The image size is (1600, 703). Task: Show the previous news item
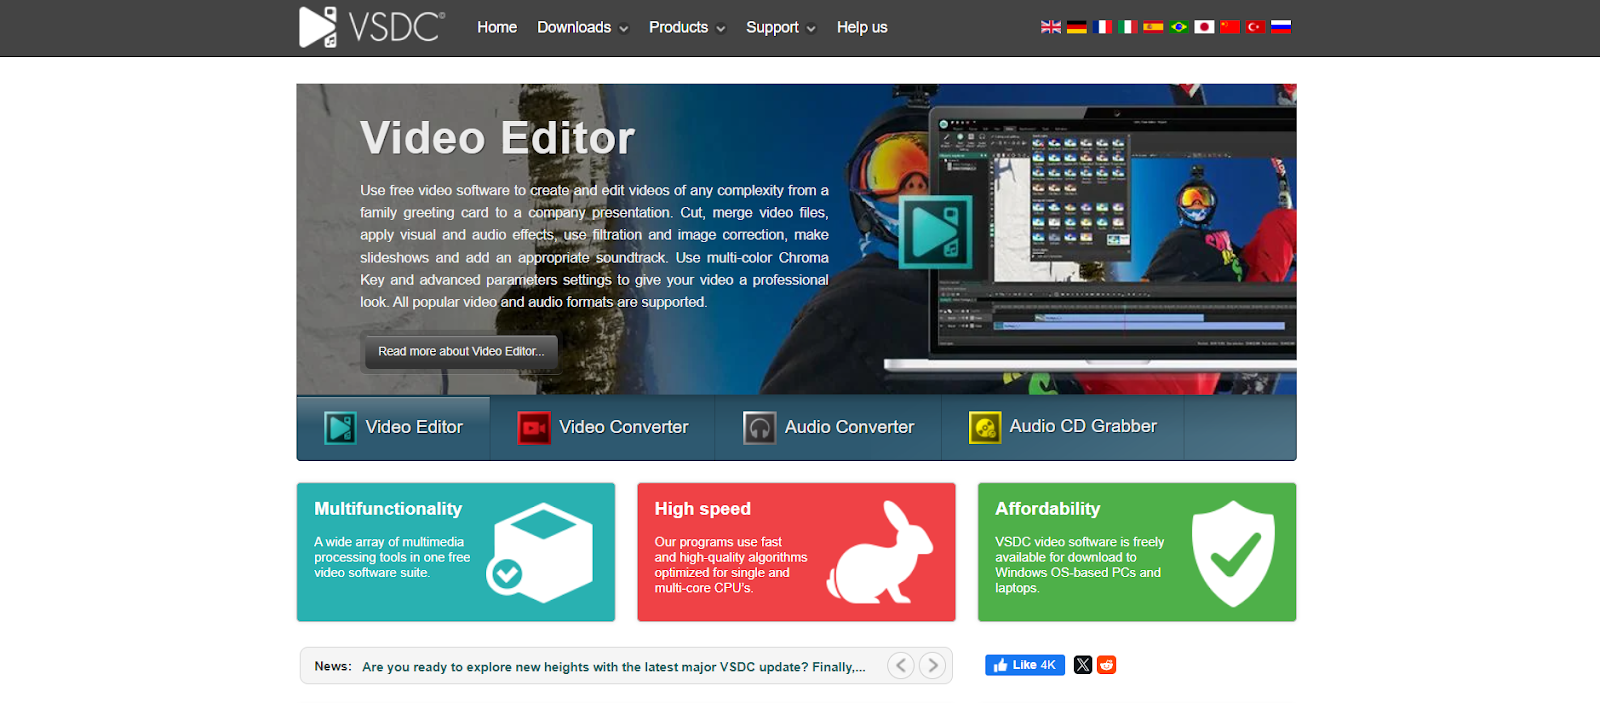pos(901,665)
